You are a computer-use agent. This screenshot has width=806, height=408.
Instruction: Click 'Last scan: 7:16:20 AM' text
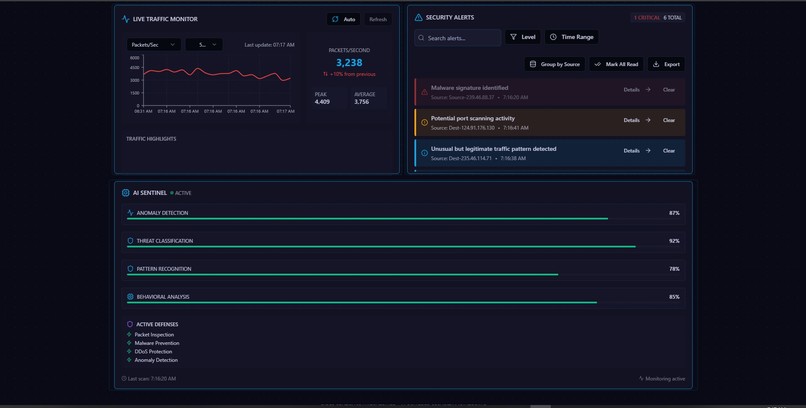pyautogui.click(x=152, y=379)
